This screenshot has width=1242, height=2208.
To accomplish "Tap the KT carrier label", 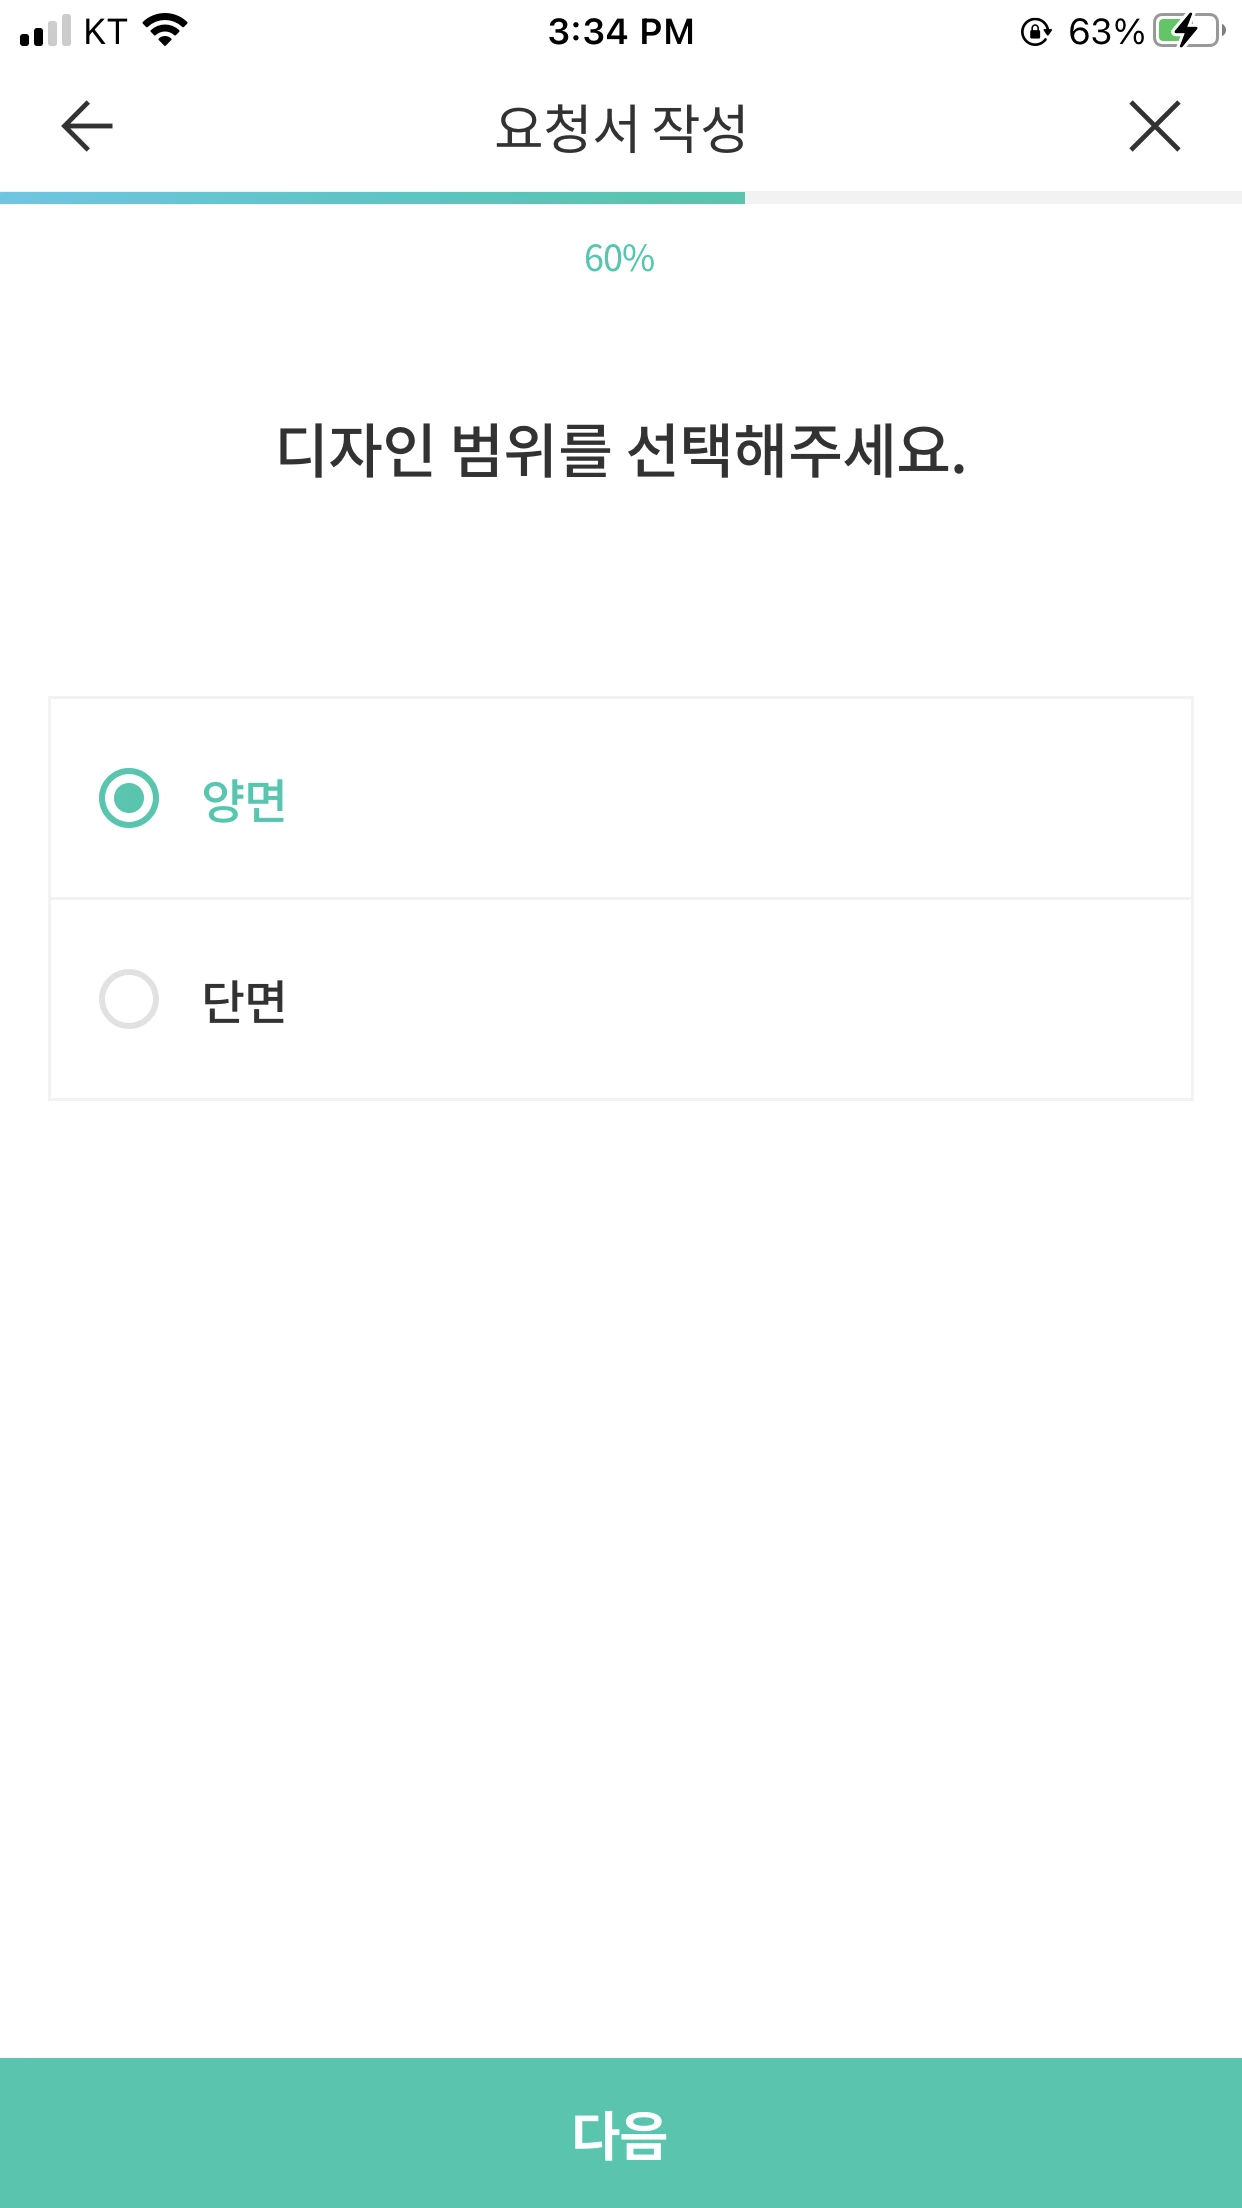I will 105,32.
